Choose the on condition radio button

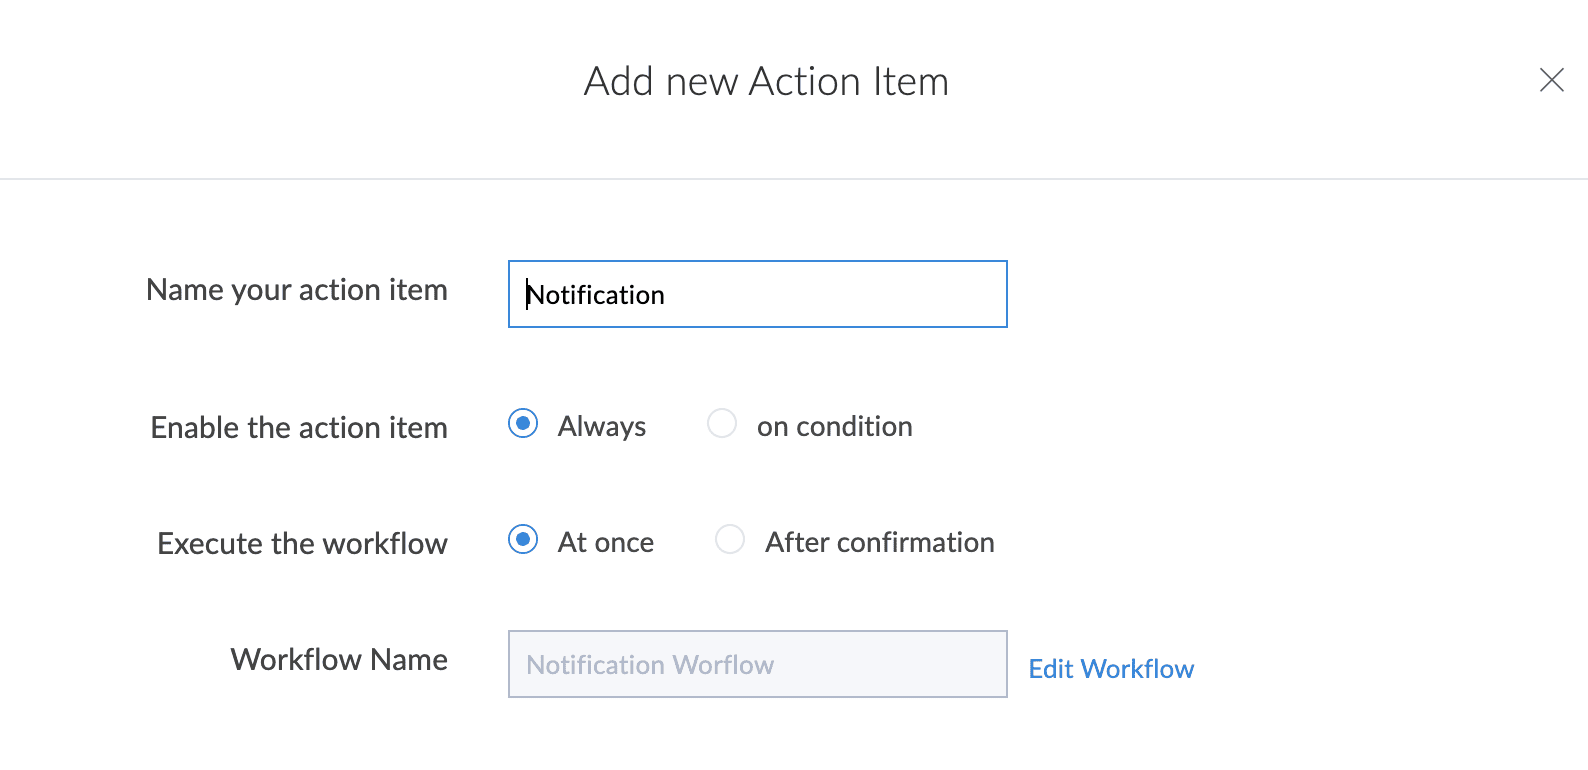[722, 424]
